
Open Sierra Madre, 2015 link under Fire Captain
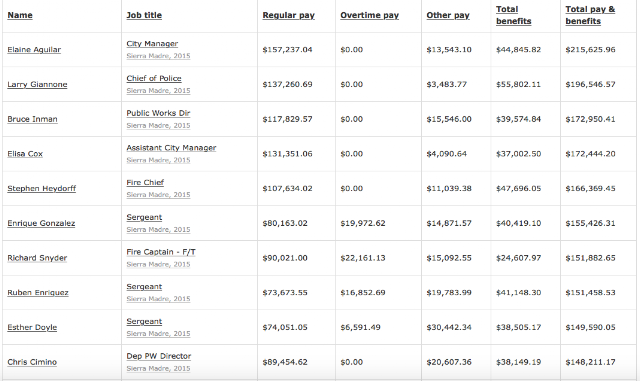point(158,264)
